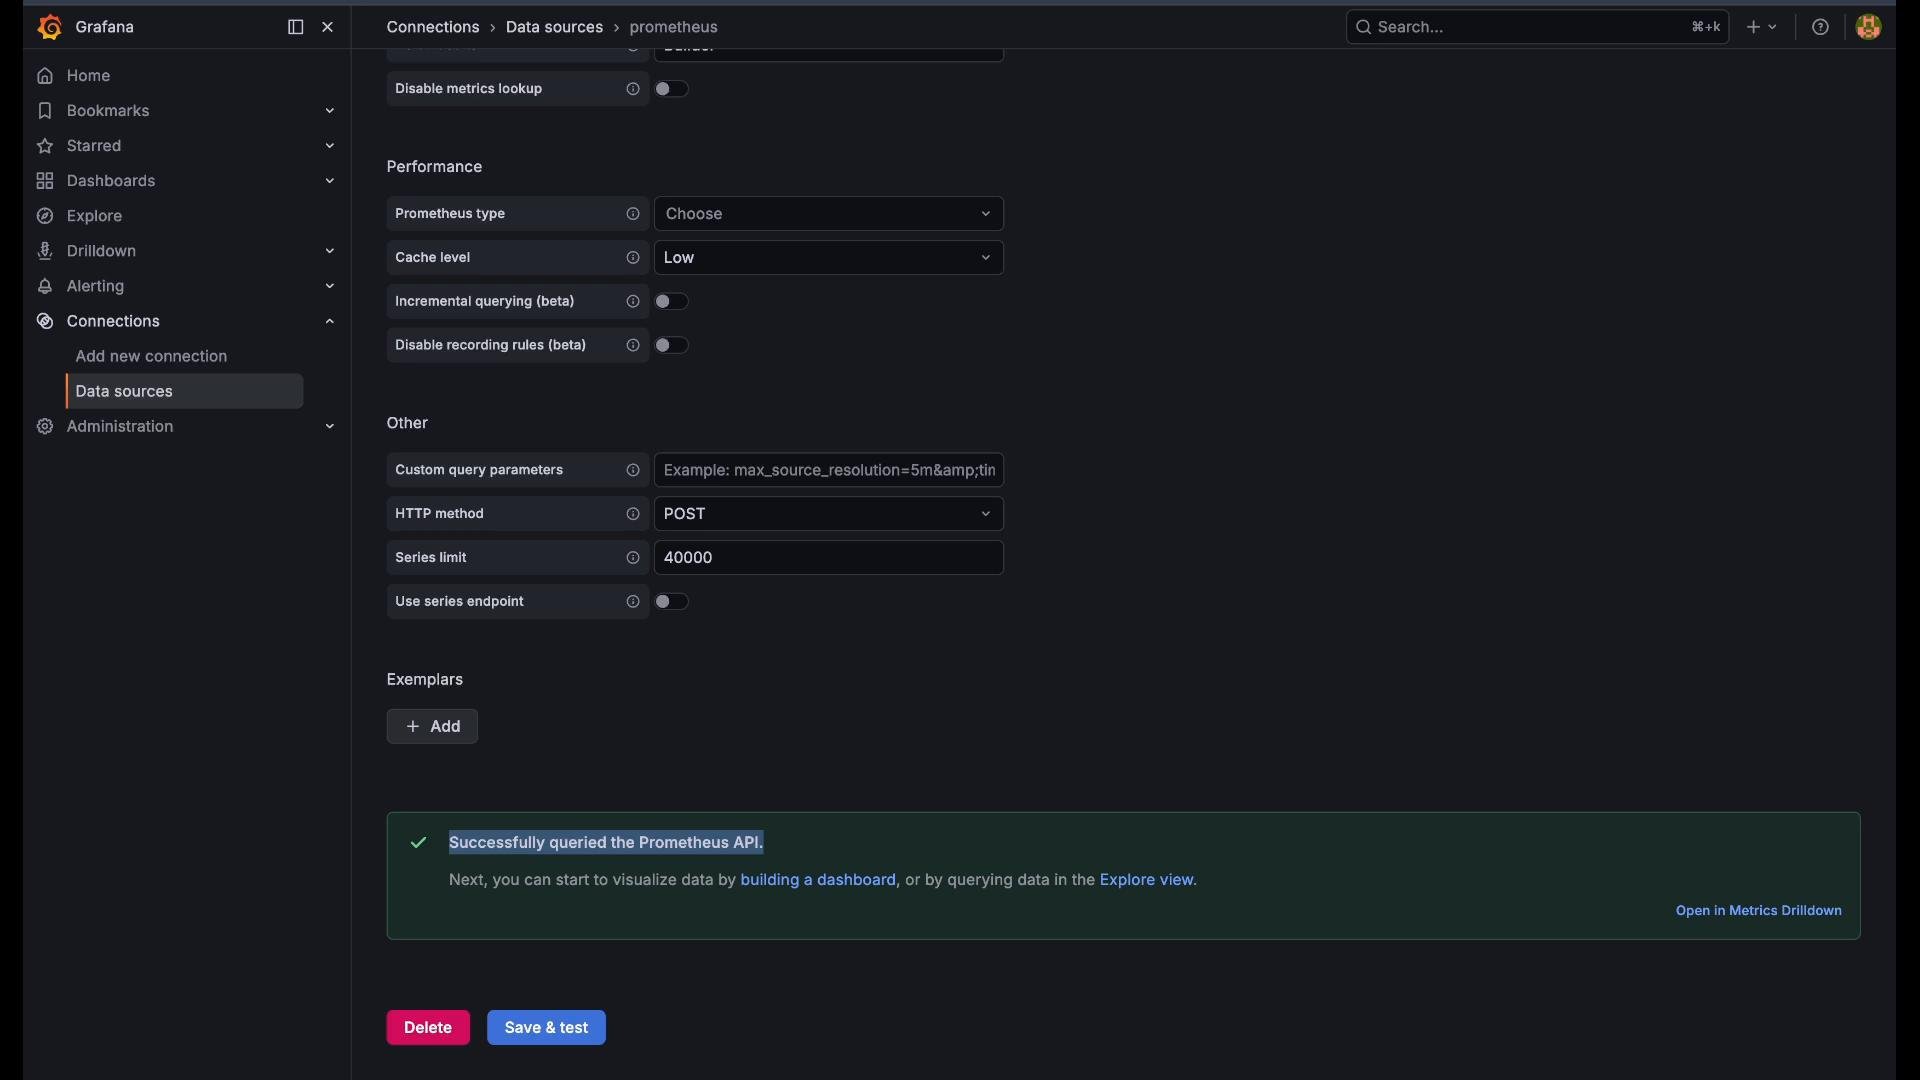Select Data sources in sidebar
Screen dimensions: 1920x1080
(184, 392)
